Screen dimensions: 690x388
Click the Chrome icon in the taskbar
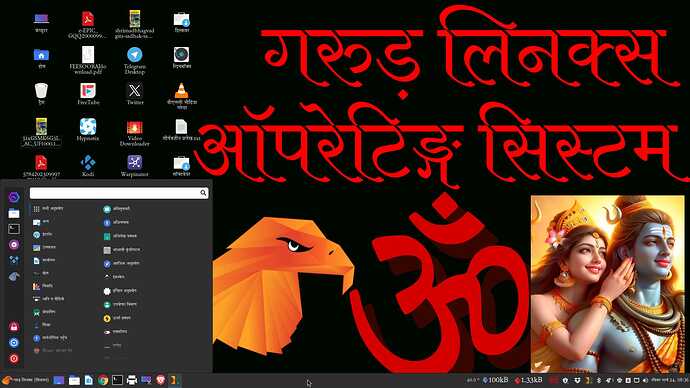pos(103,380)
